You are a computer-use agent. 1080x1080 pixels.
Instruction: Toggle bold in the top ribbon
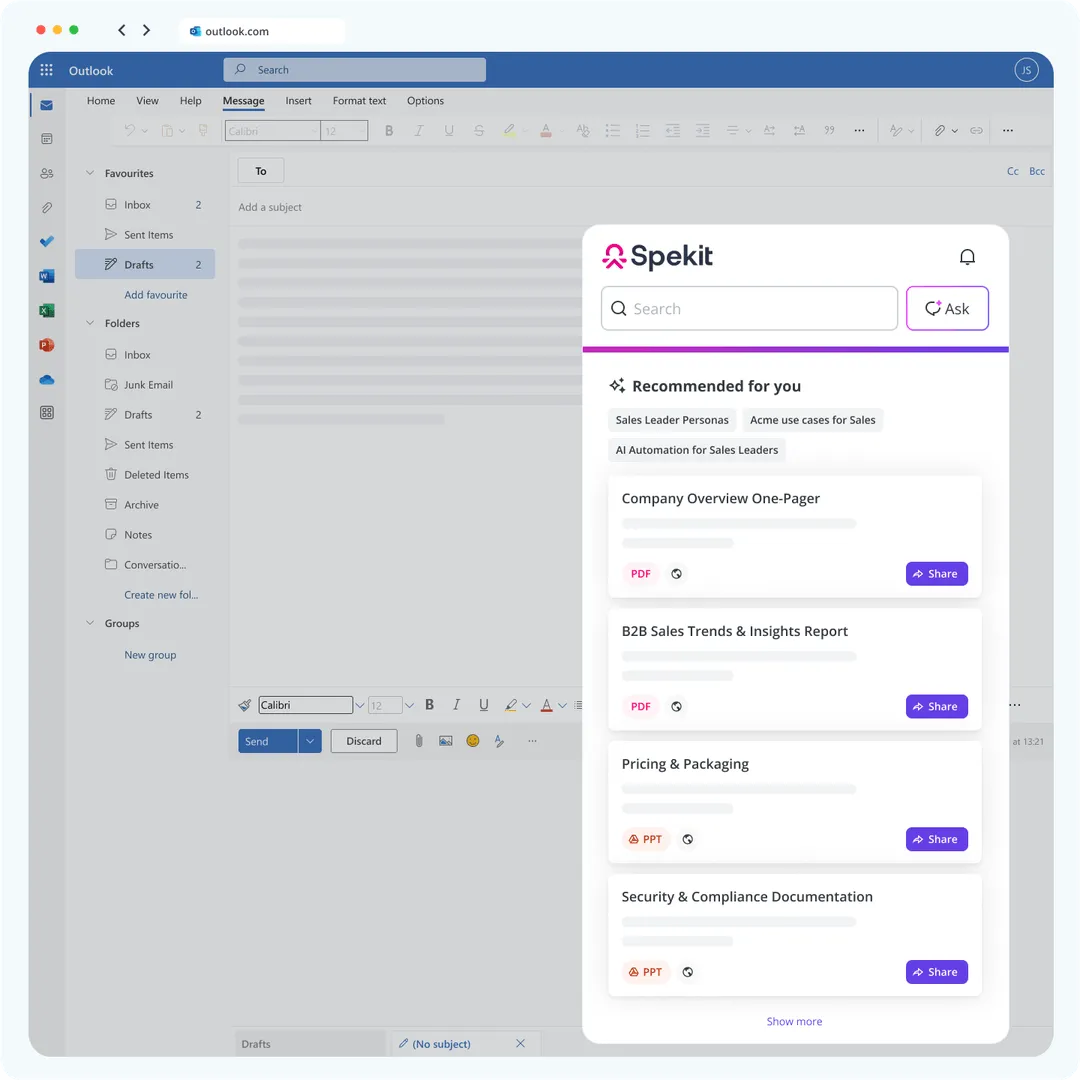[388, 131]
